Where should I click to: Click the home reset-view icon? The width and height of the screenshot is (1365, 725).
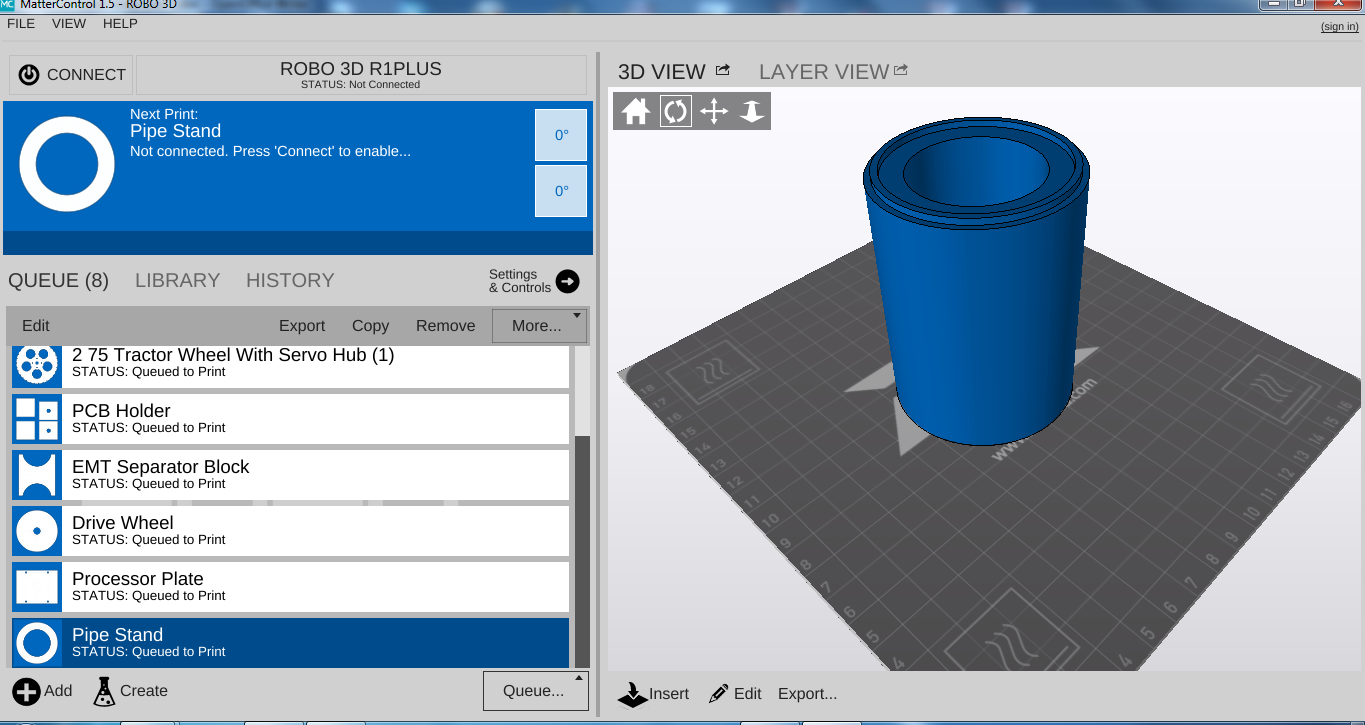coord(636,111)
